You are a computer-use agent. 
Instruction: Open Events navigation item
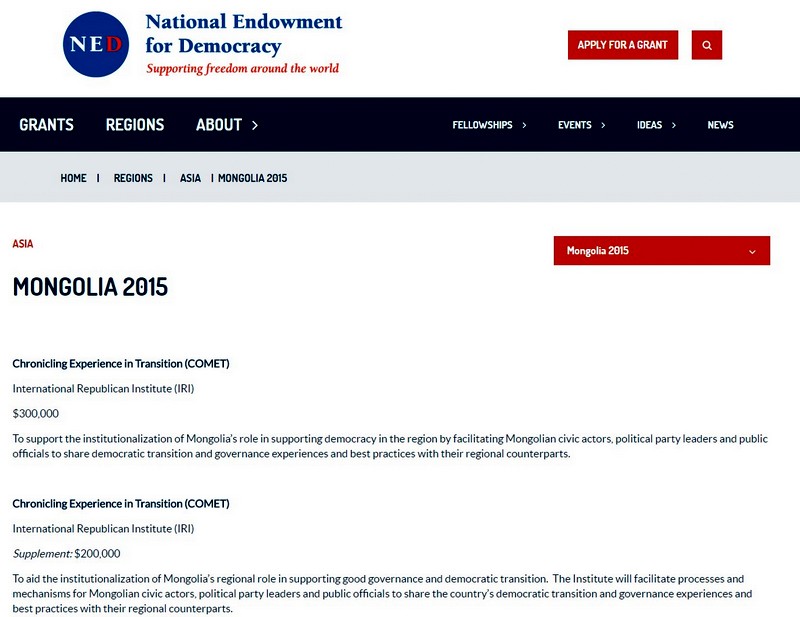tap(574, 125)
